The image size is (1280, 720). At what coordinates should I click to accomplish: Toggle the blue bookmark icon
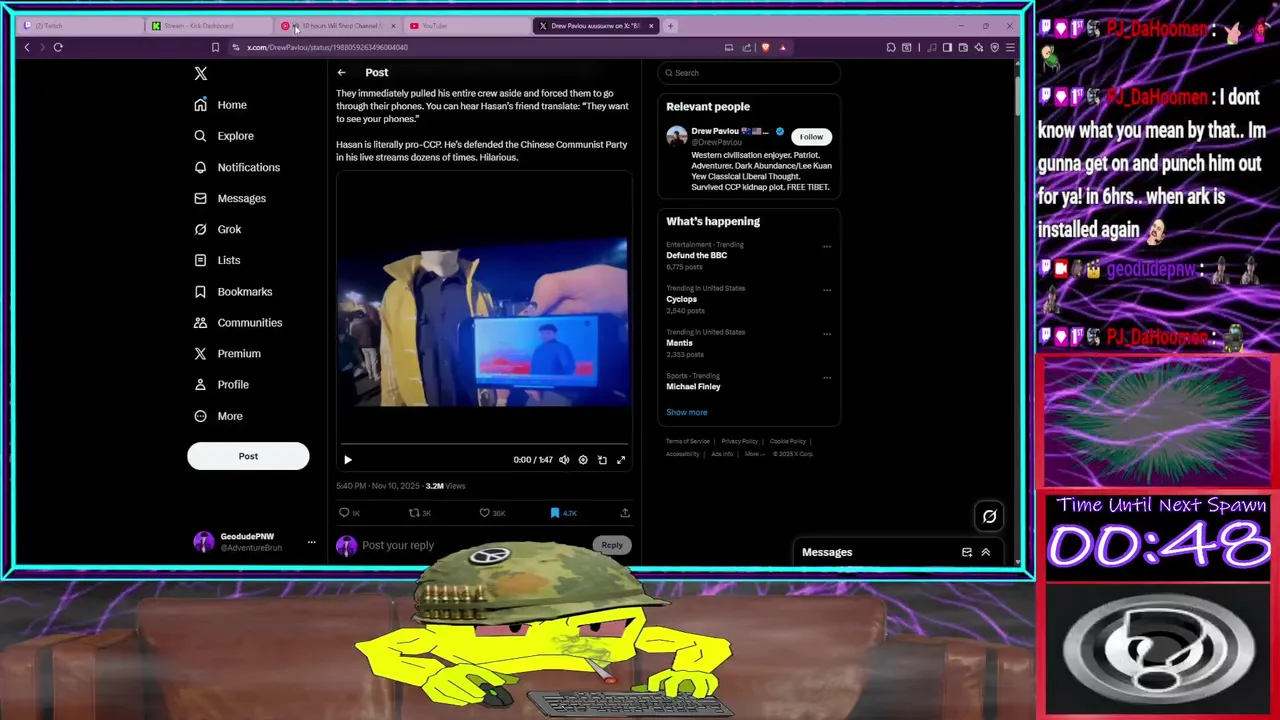pos(555,513)
